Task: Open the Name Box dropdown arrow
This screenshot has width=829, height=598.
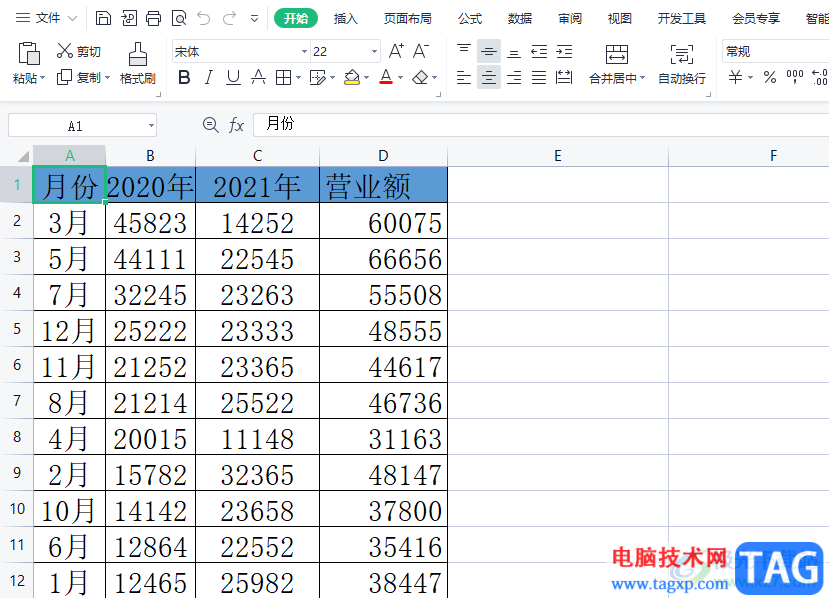Action: (151, 125)
